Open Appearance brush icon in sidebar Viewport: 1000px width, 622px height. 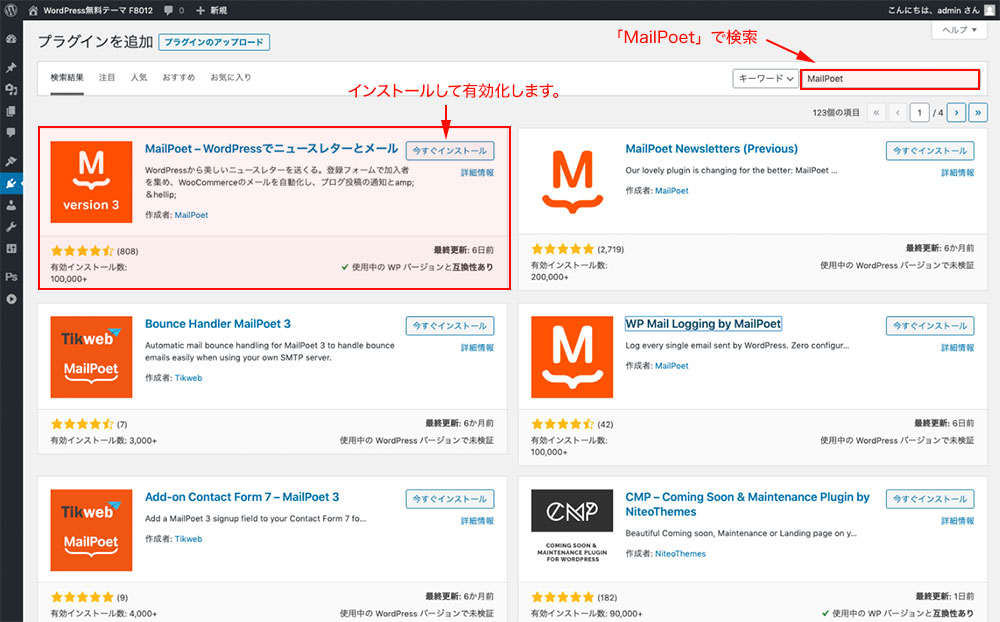point(11,161)
